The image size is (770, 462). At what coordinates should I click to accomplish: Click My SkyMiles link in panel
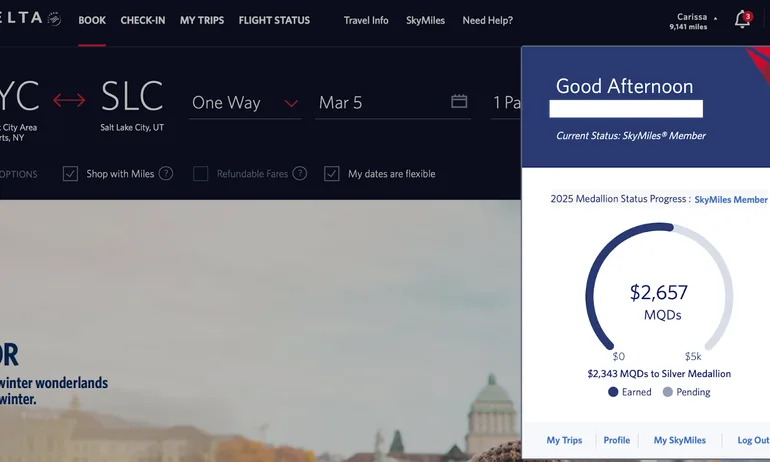click(679, 440)
